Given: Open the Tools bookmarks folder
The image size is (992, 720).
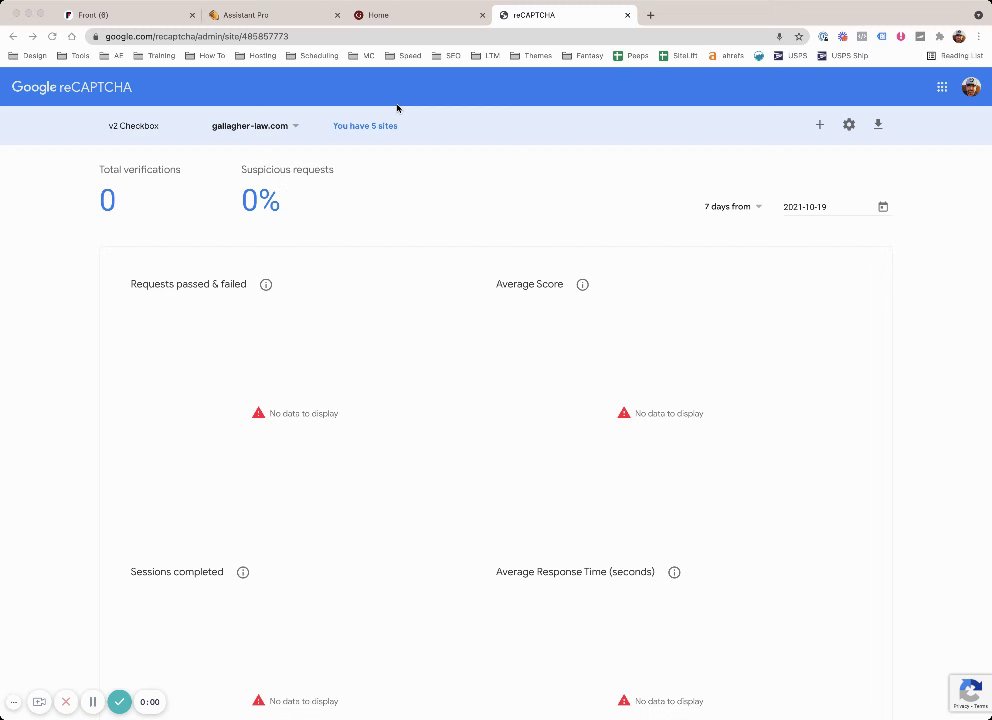Looking at the screenshot, I should tap(73, 56).
